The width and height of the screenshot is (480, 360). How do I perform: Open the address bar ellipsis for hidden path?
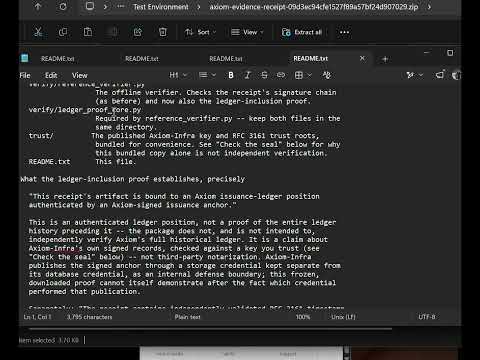point(121,6)
